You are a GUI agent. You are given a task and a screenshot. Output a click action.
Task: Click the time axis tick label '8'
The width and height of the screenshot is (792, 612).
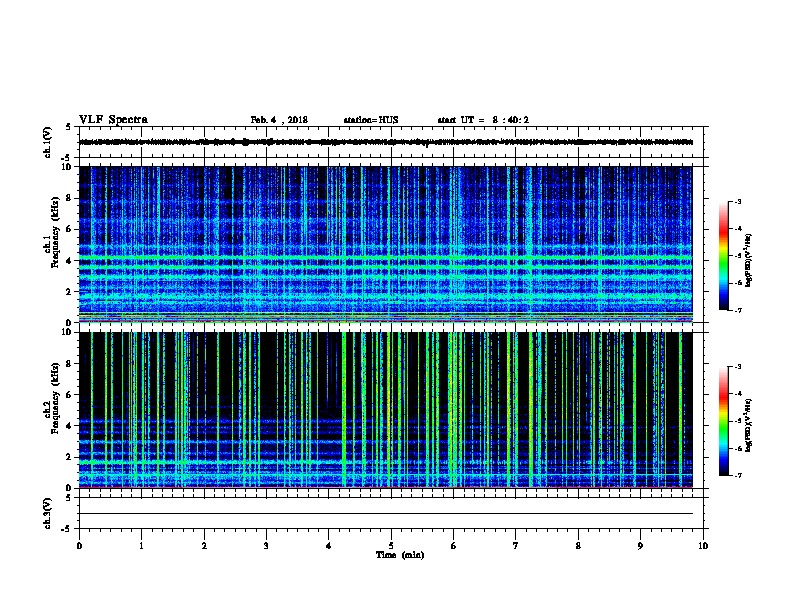coord(578,546)
